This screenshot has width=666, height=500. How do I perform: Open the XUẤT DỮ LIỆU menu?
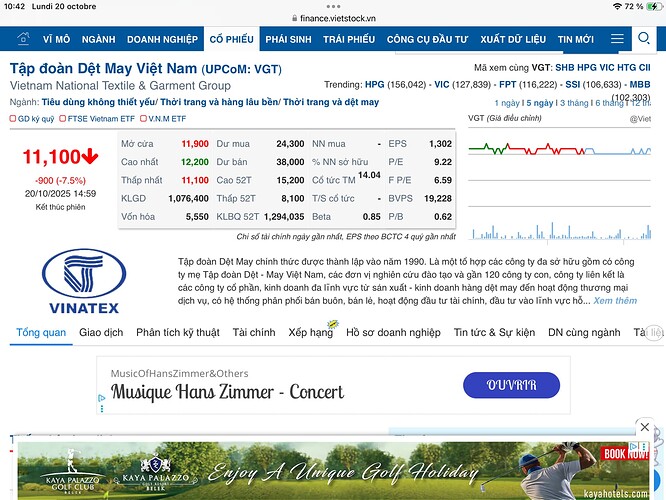pos(513,39)
